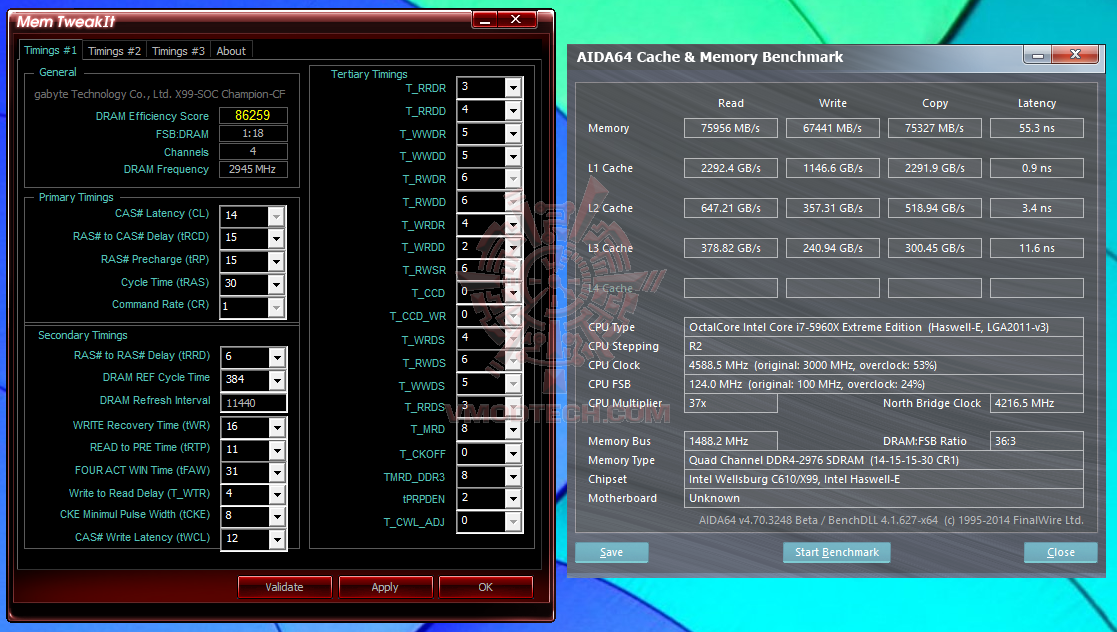Open the tPRPDEN dropdown
Image resolution: width=1117 pixels, height=632 pixels.
point(513,499)
